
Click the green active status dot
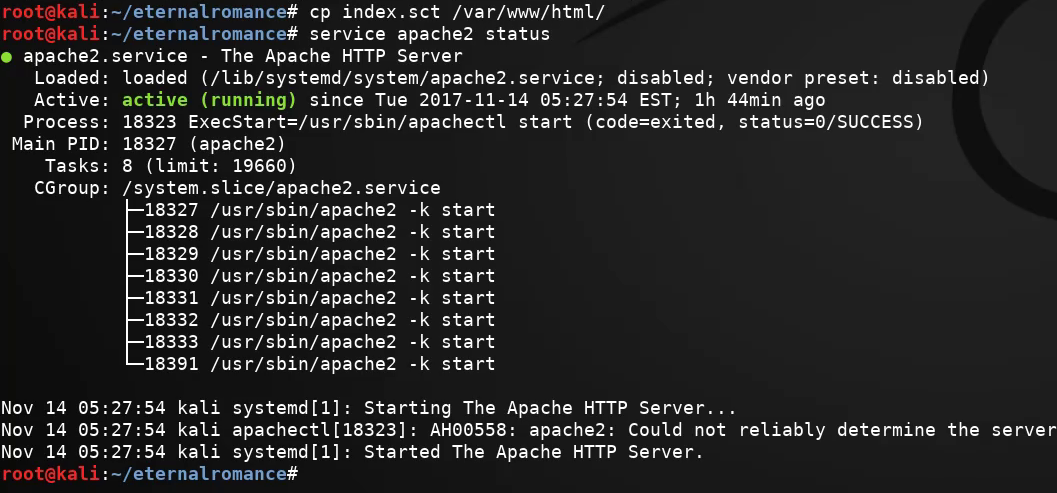pyautogui.click(x=7, y=57)
